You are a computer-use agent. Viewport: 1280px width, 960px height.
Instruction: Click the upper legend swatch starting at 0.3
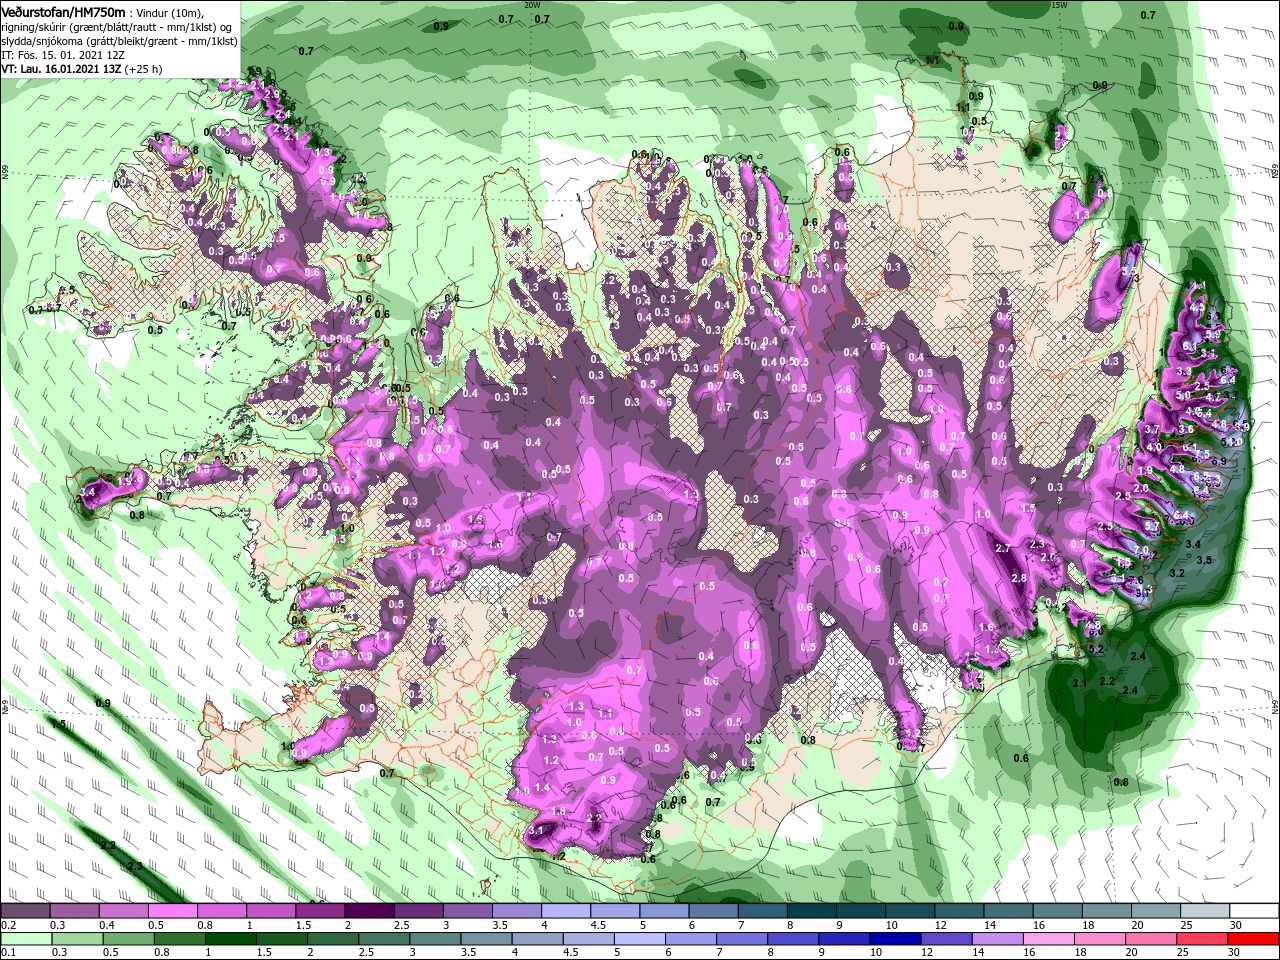tap(74, 911)
